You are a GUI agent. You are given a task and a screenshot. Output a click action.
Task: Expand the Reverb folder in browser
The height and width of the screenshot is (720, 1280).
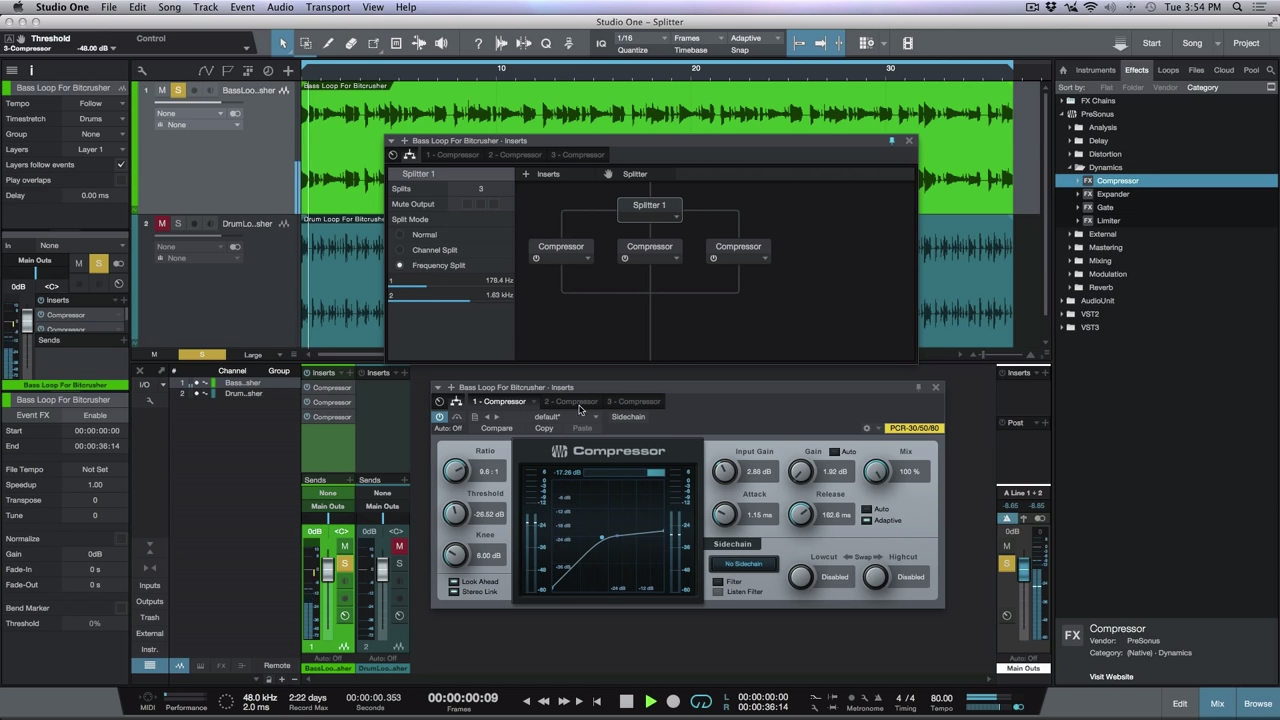1071,287
